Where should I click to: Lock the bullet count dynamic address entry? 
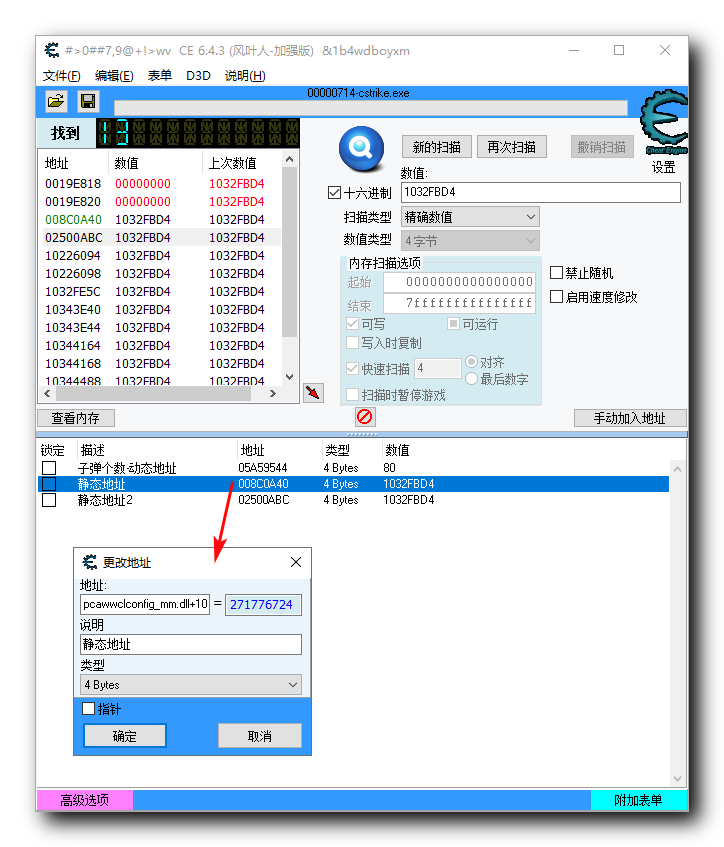pyautogui.click(x=49, y=468)
